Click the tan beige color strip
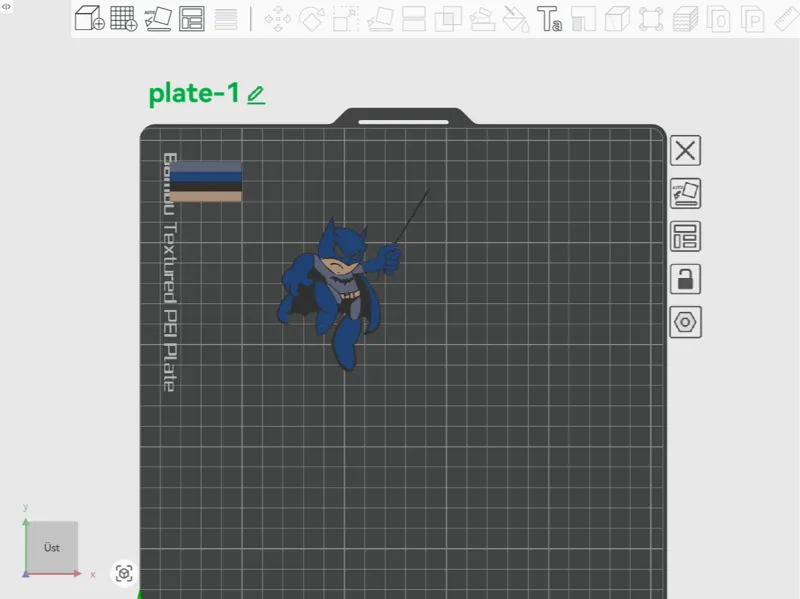The height and width of the screenshot is (599, 800). tap(206, 196)
